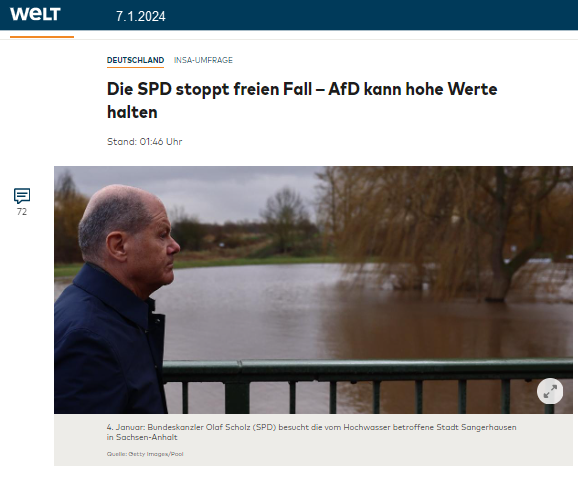
Task: Click the headline 'Die SPD stoppt freien Fall'
Action: 209,89
